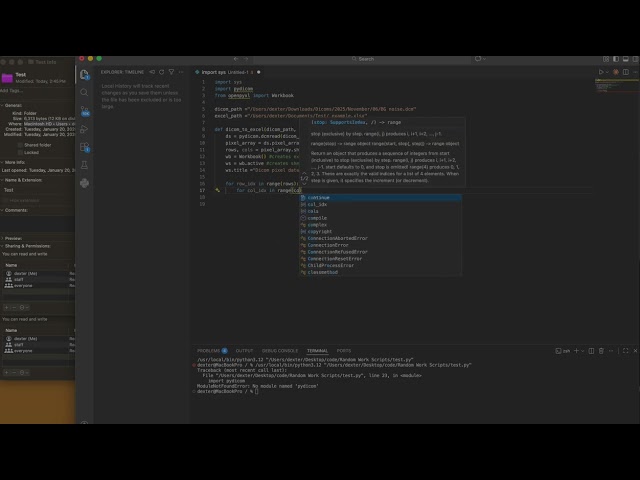
Task: Select 'ConnectionError' suggestion
Action: 380,245
